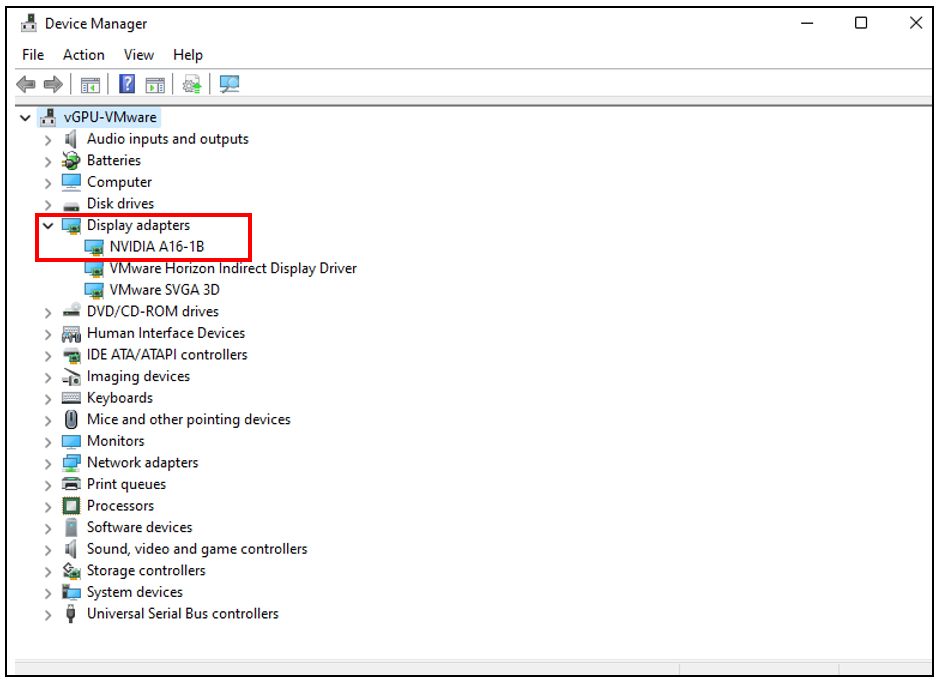Open the File menu
The height and width of the screenshot is (682, 940).
point(33,55)
